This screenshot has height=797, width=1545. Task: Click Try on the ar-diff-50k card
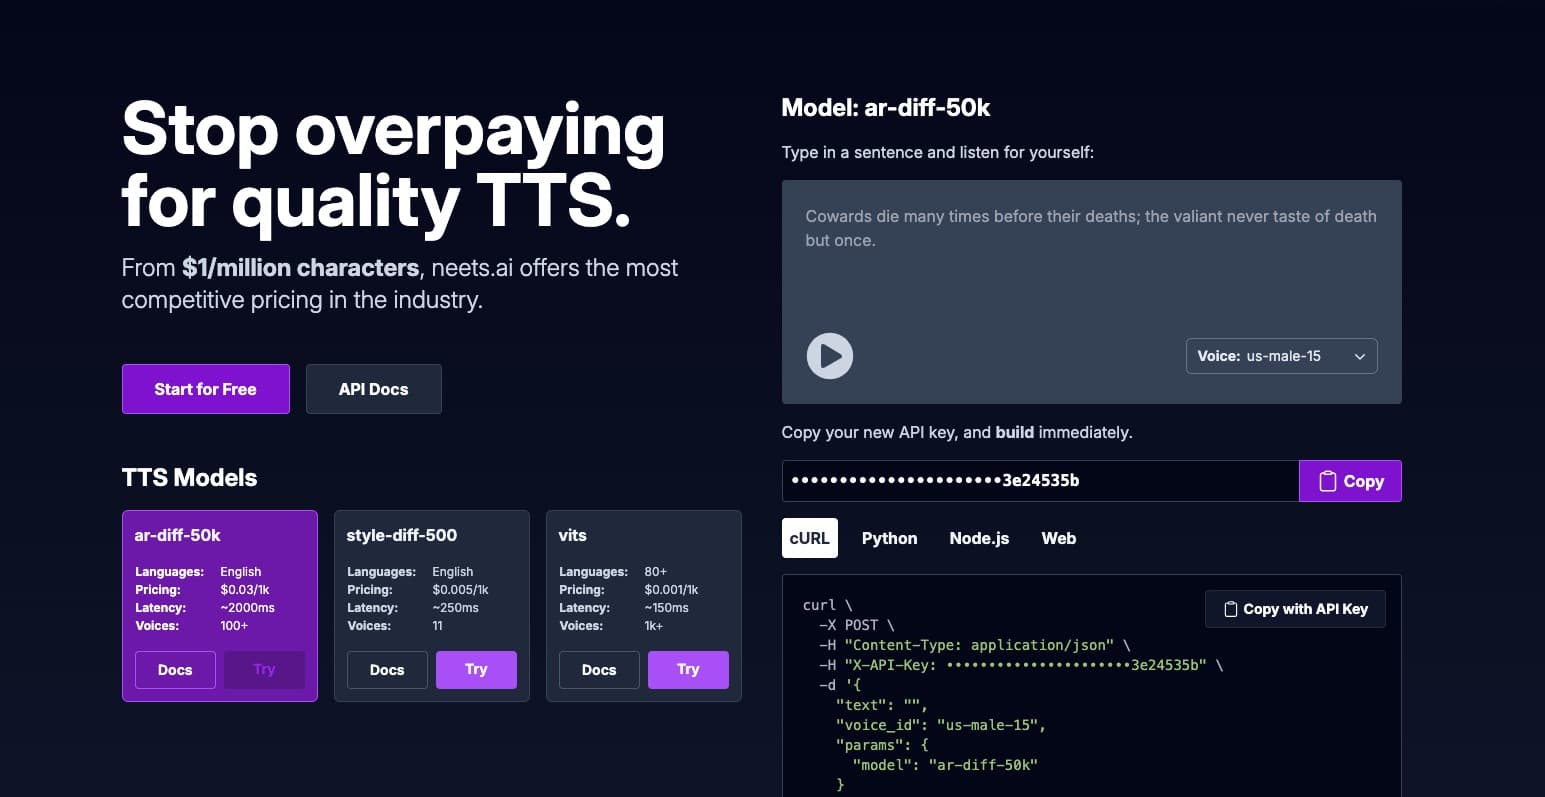point(264,670)
